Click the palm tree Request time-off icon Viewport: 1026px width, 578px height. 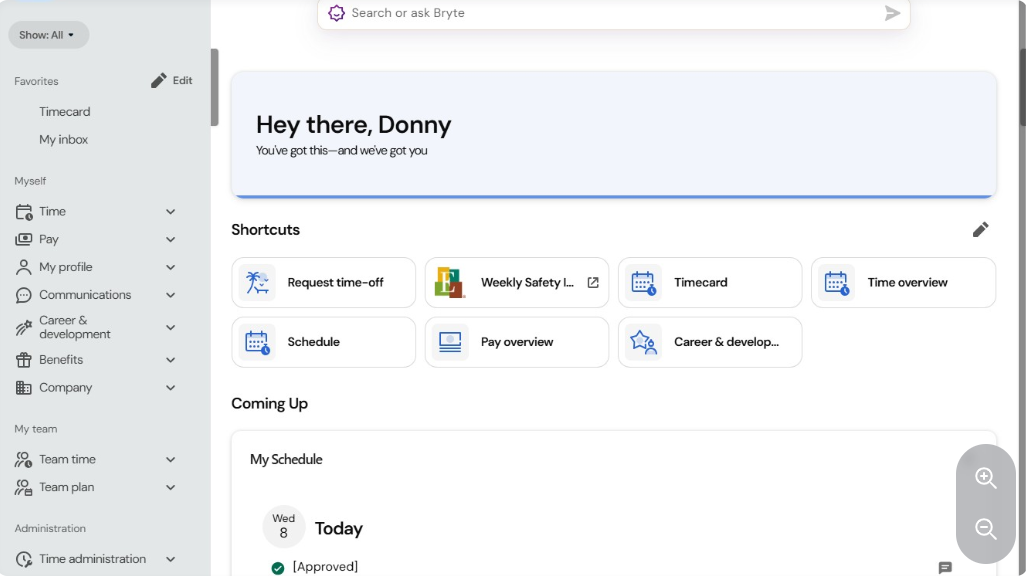click(256, 283)
